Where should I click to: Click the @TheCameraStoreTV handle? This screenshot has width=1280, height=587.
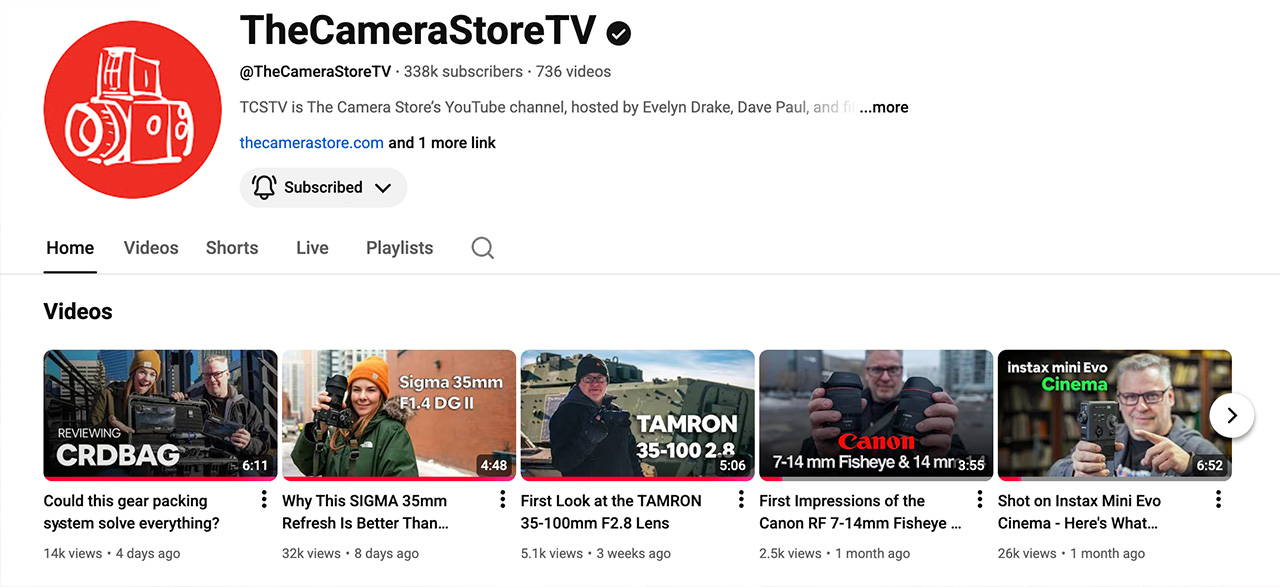point(315,72)
